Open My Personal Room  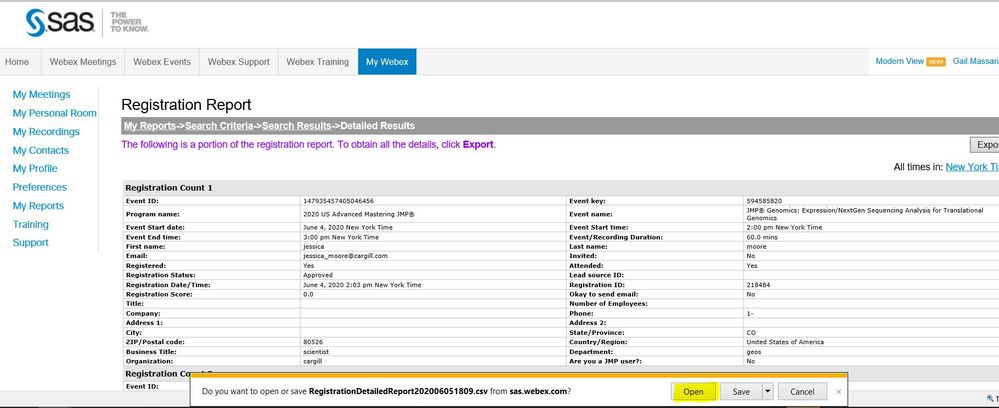pyautogui.click(x=55, y=113)
